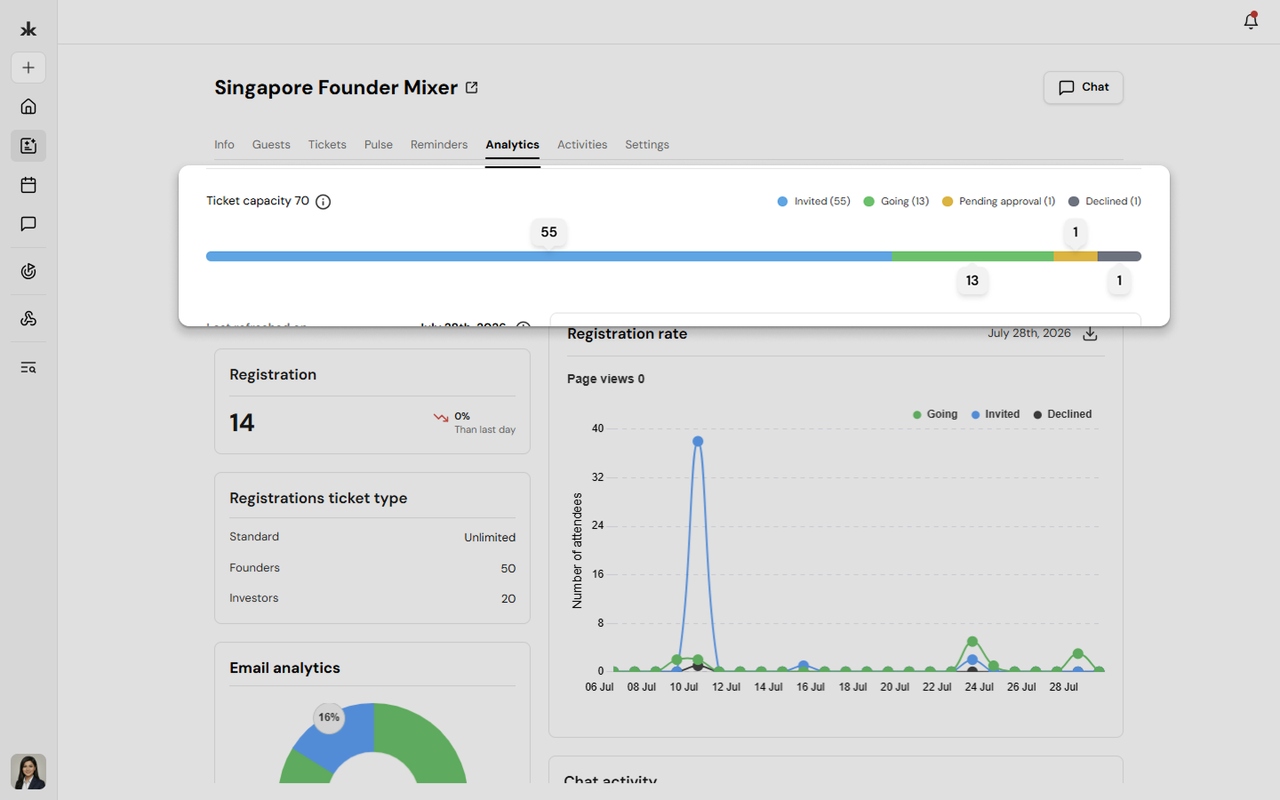Open the pie chart analytics sidebar icon
1280x800 pixels.
(28, 271)
